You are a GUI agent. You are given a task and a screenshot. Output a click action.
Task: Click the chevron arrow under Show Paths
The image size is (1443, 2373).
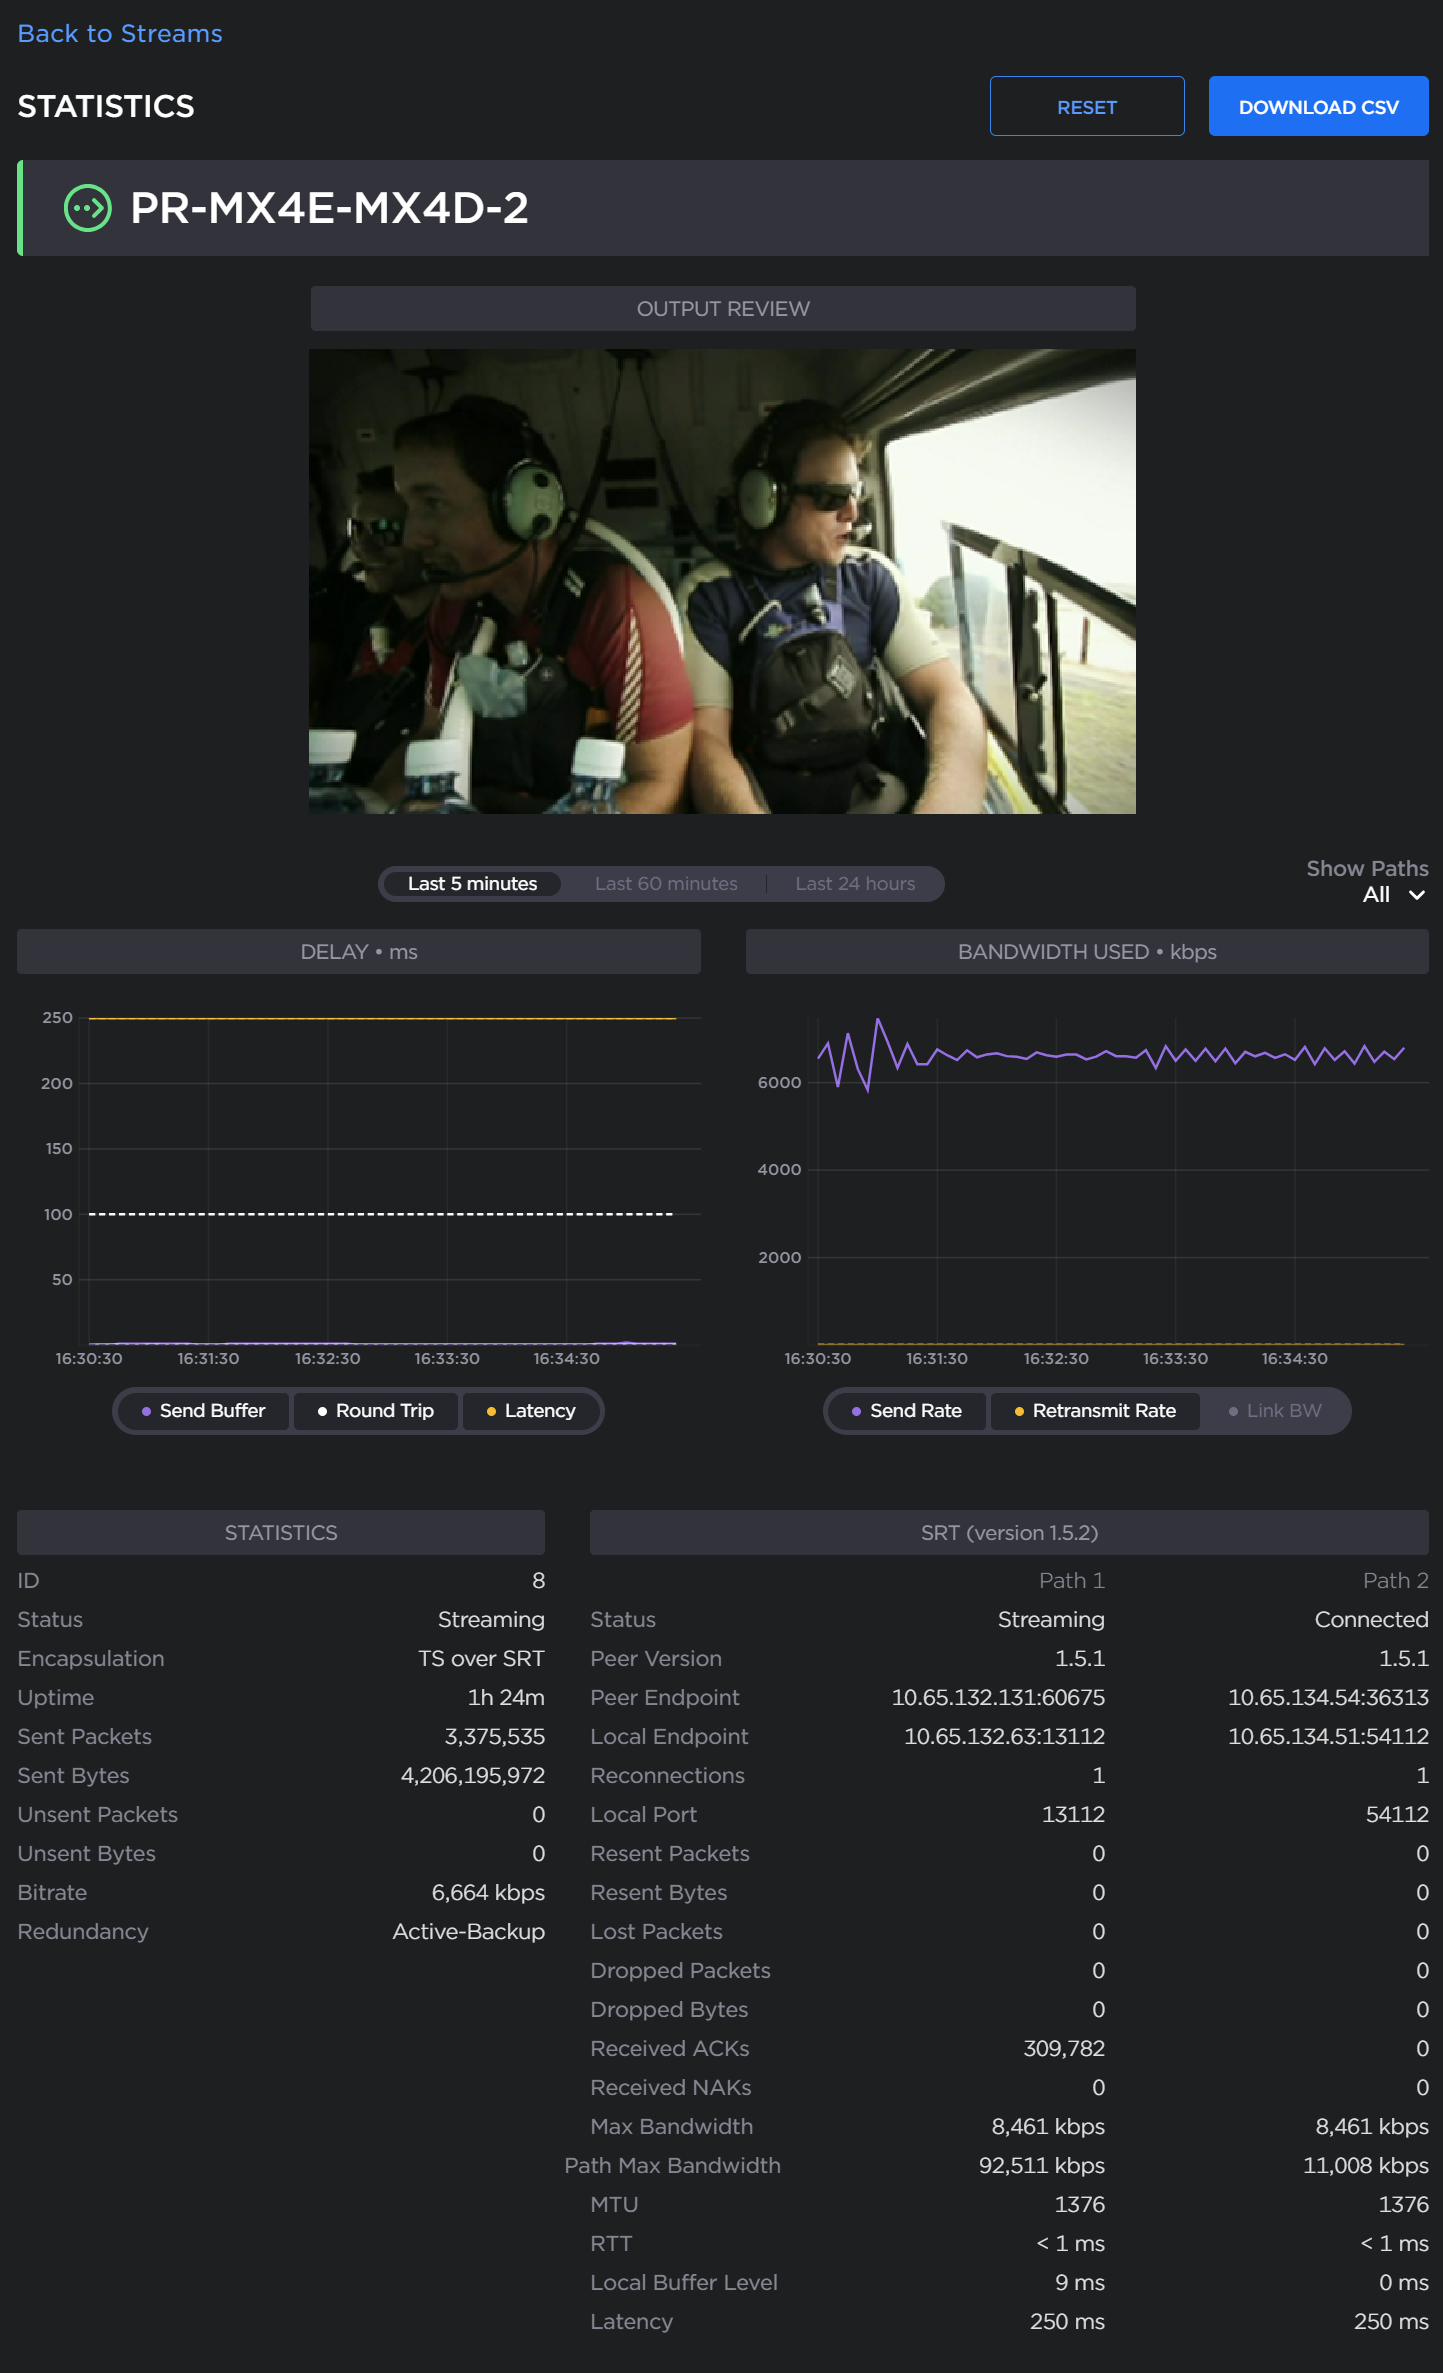1416,895
